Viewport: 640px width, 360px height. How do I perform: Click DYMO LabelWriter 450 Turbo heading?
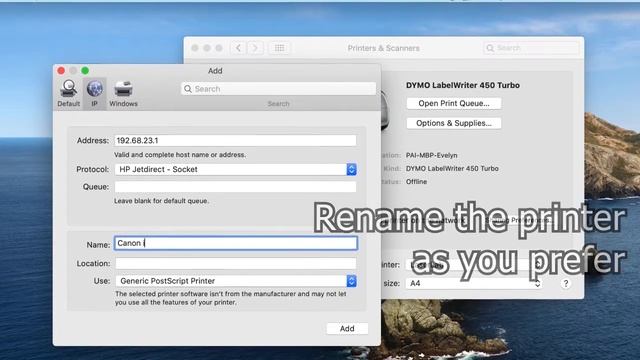point(462,85)
